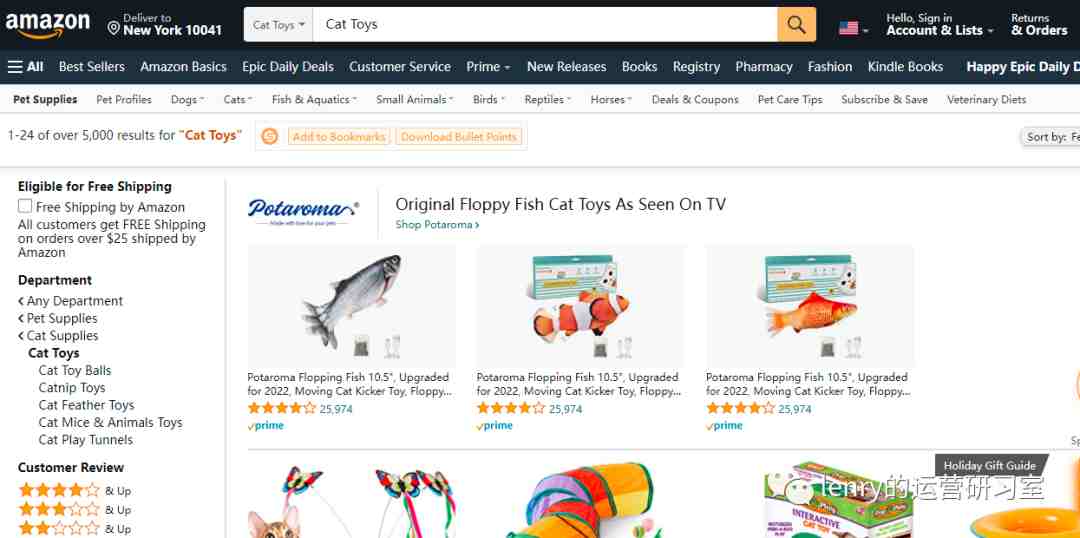Open the Sort by dropdown

click(x=1050, y=137)
